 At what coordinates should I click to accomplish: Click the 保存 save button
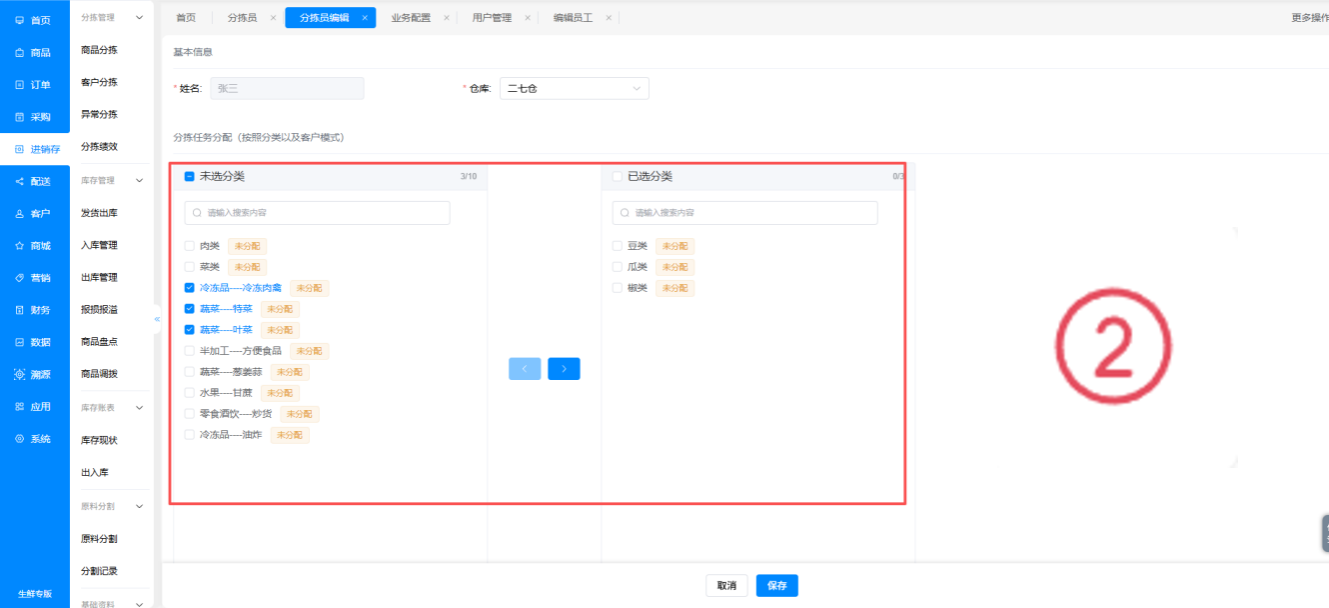[777, 585]
